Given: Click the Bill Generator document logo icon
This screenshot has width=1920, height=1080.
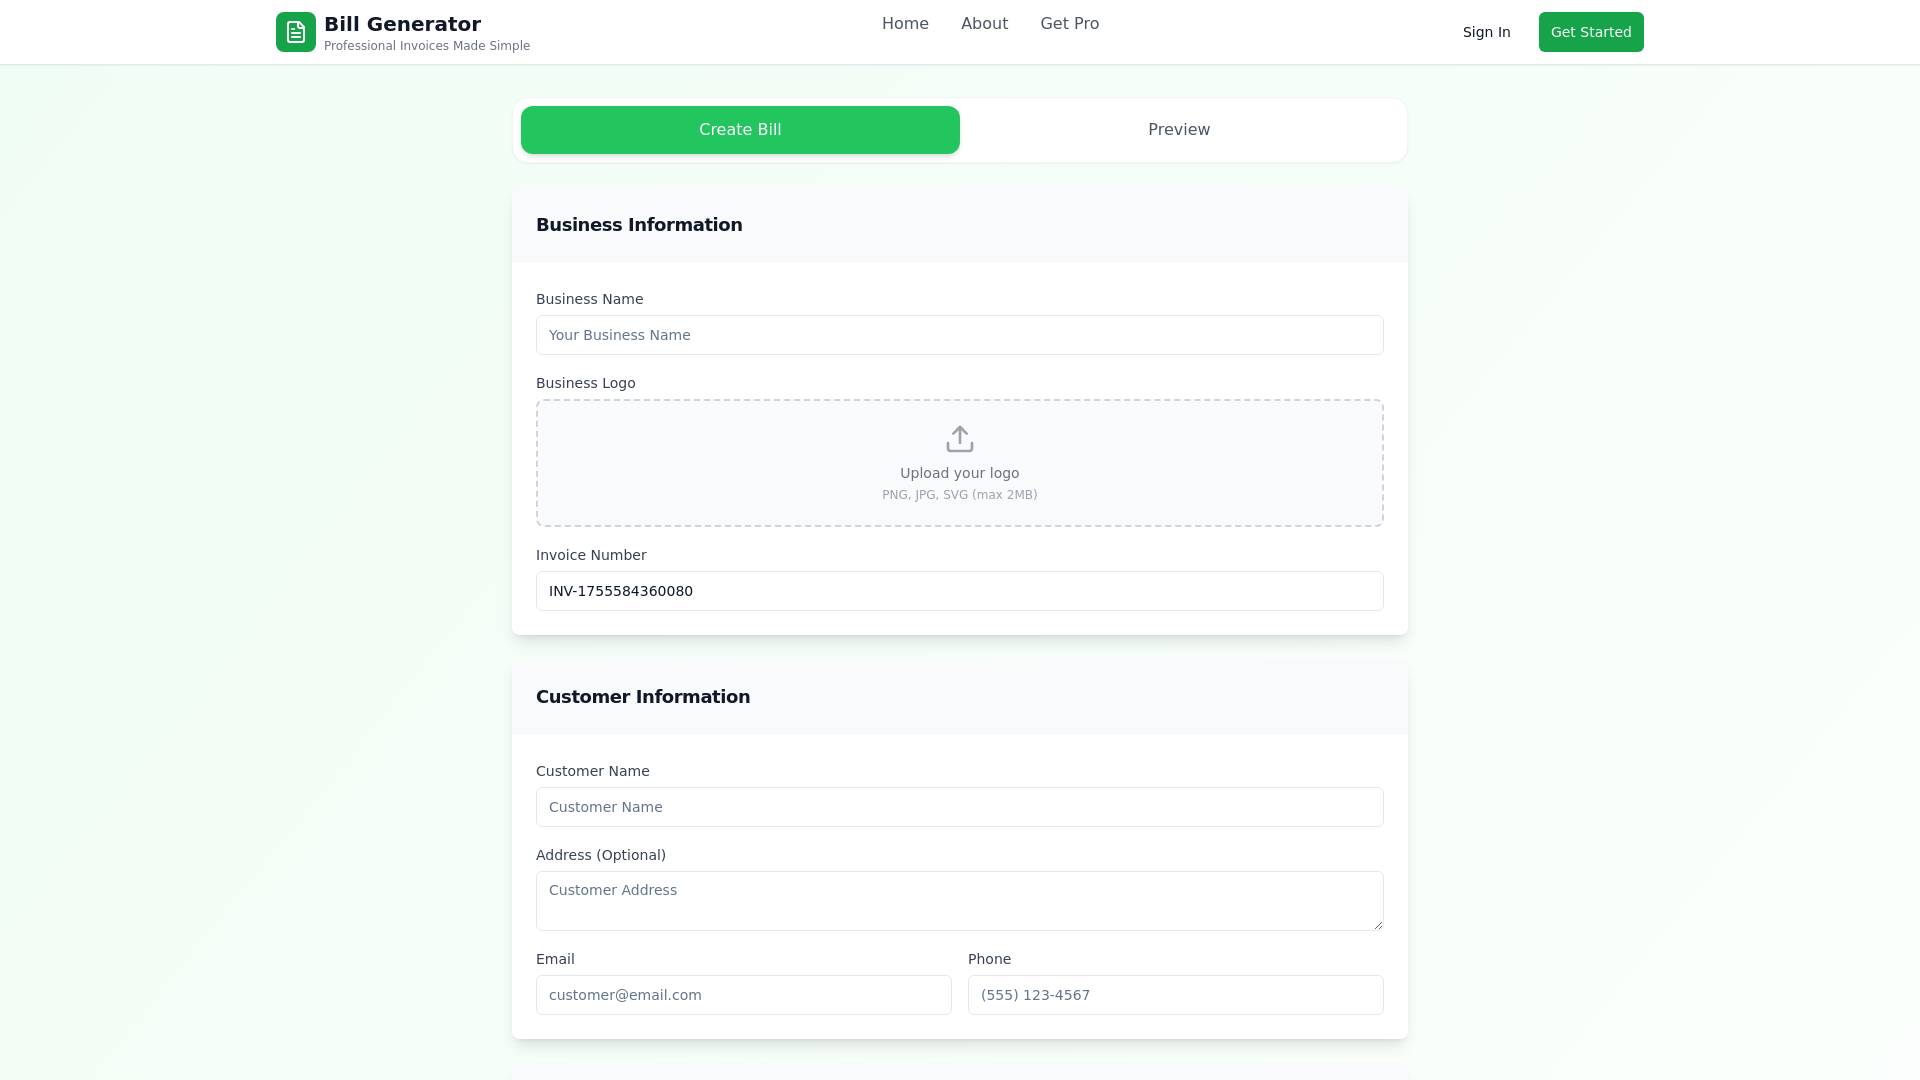Looking at the screenshot, I should [x=296, y=32].
